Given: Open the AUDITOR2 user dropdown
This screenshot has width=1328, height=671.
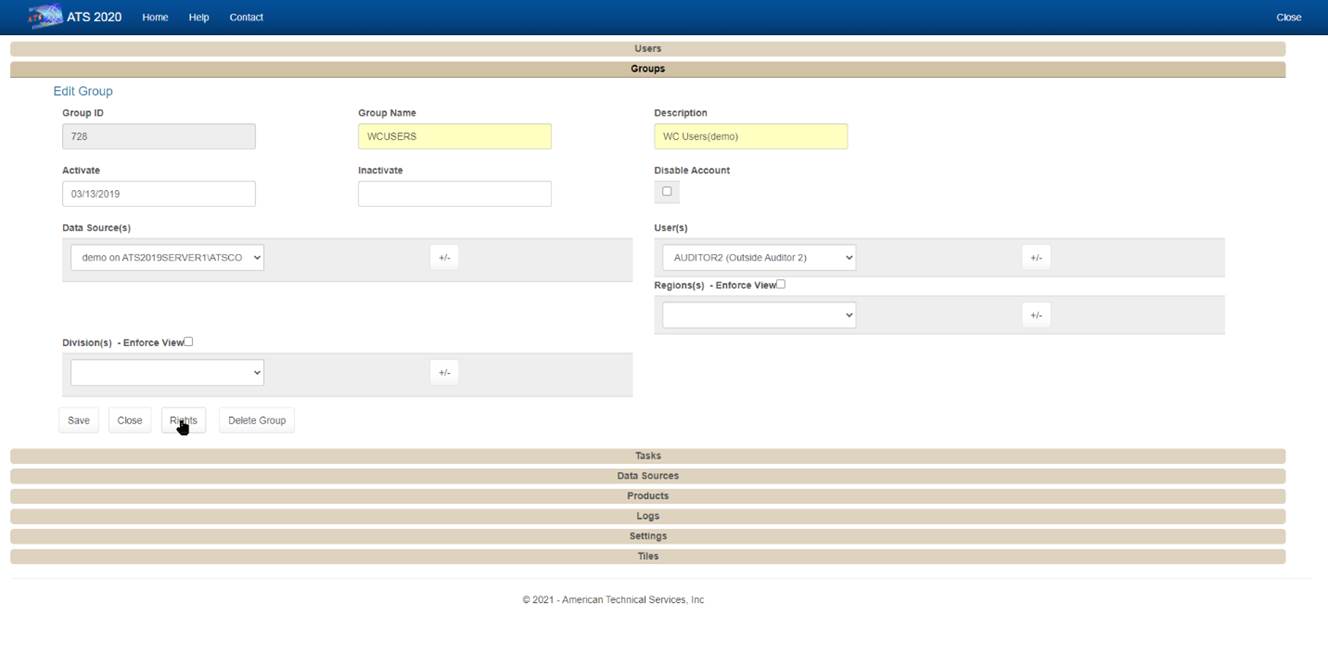Looking at the screenshot, I should point(759,257).
